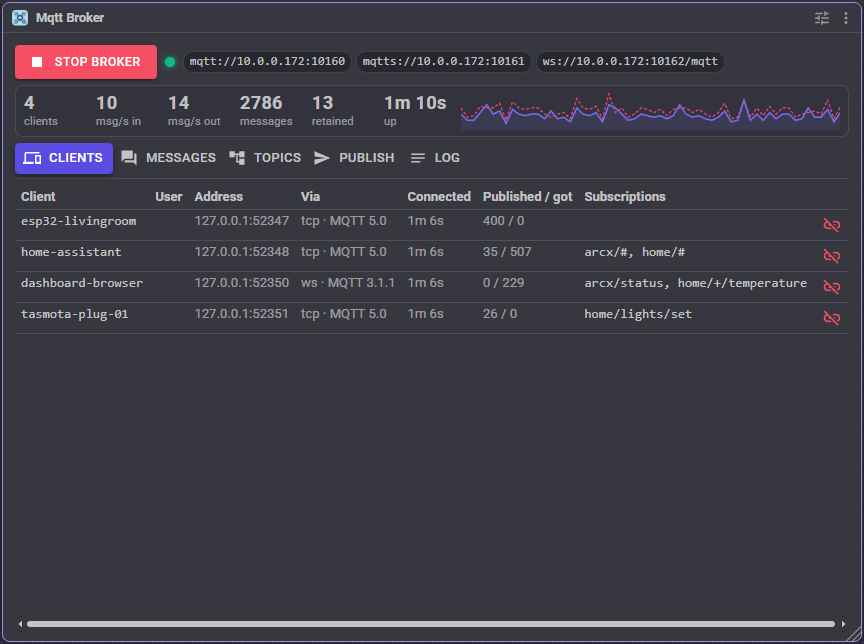
Task: Click the mqtts://10.0.0.172:10161 address chip
Action: (x=444, y=61)
